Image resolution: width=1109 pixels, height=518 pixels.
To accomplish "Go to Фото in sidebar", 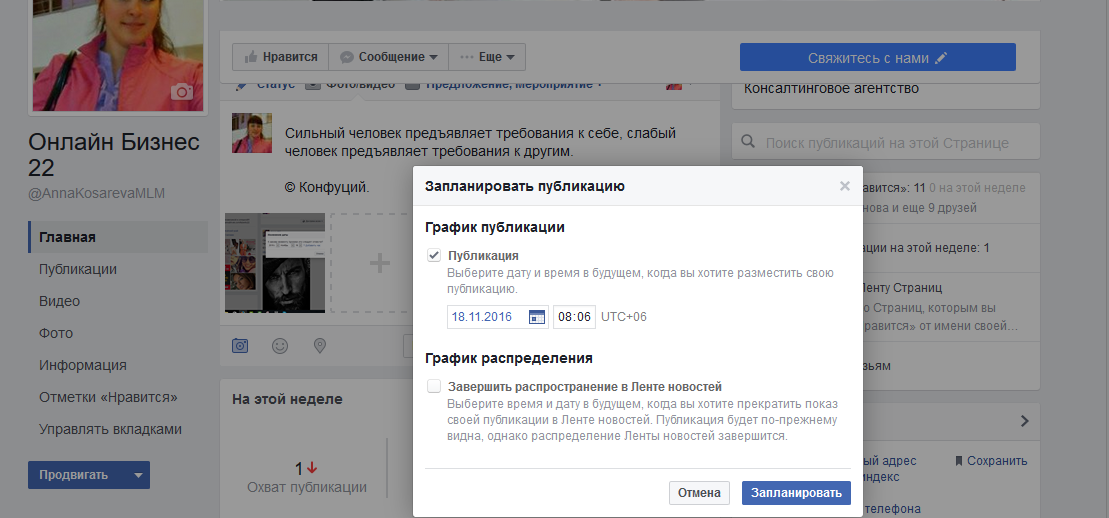I will tap(56, 333).
